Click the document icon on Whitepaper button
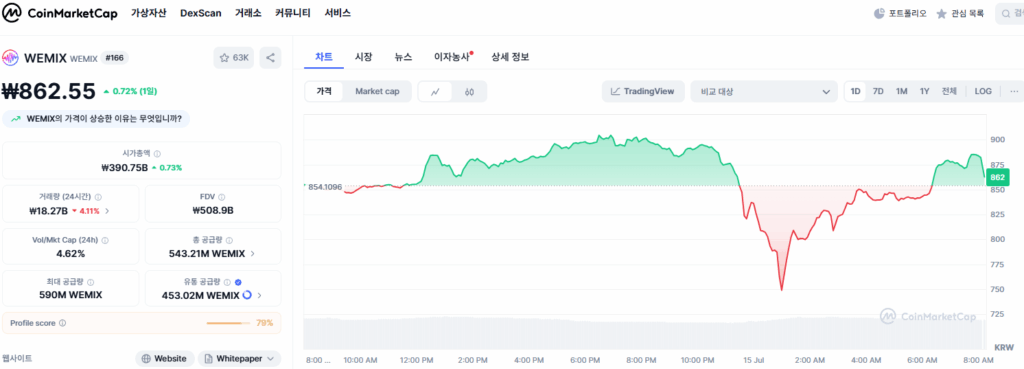The width and height of the screenshot is (1024, 369). (x=208, y=359)
